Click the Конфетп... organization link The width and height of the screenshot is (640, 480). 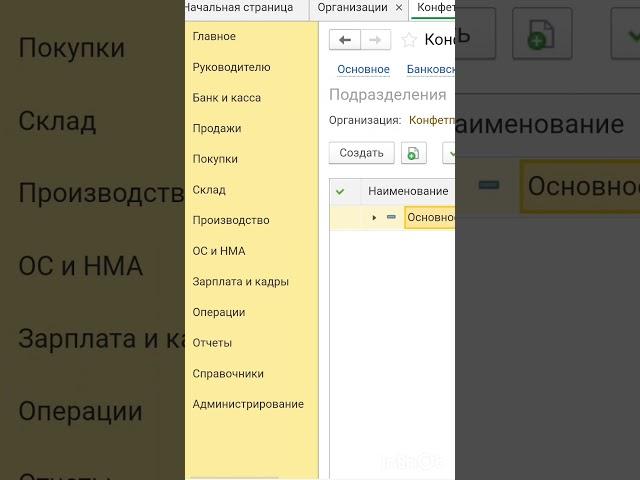(432, 120)
